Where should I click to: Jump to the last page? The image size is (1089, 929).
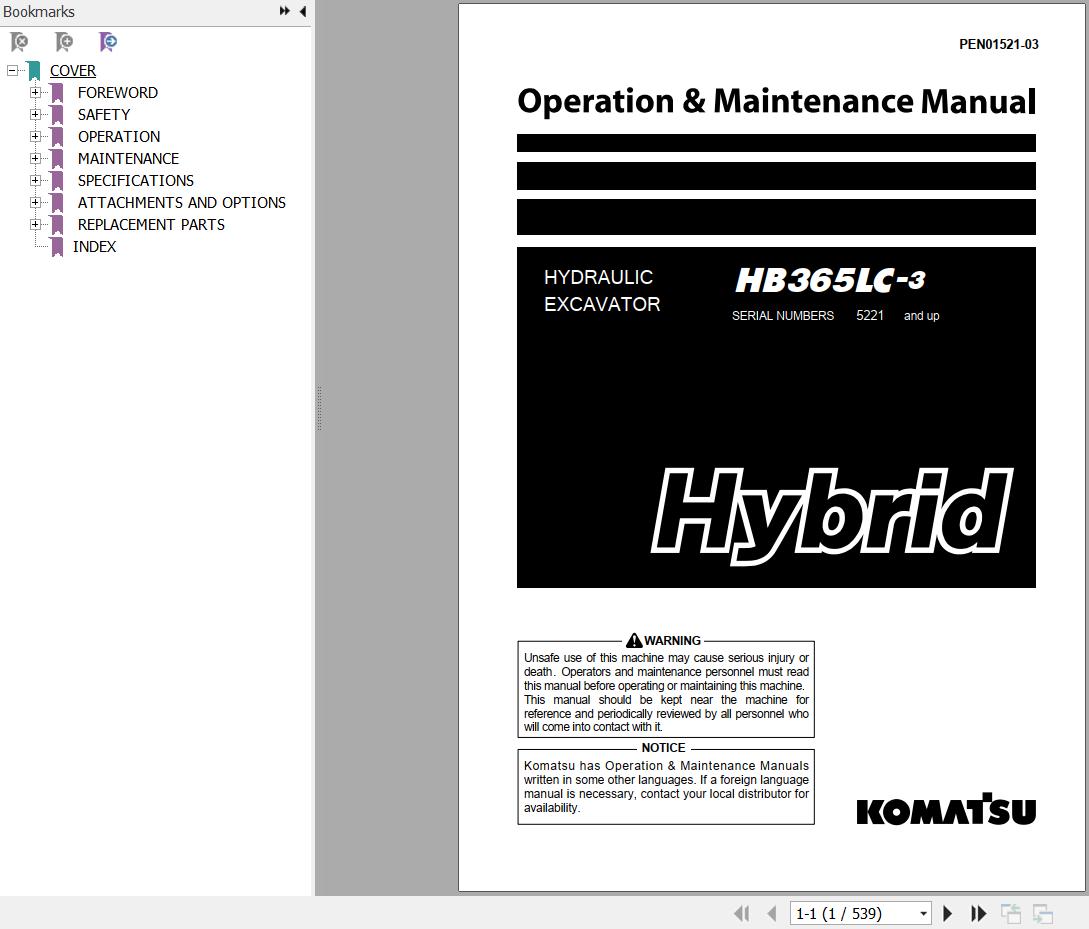tap(978, 914)
